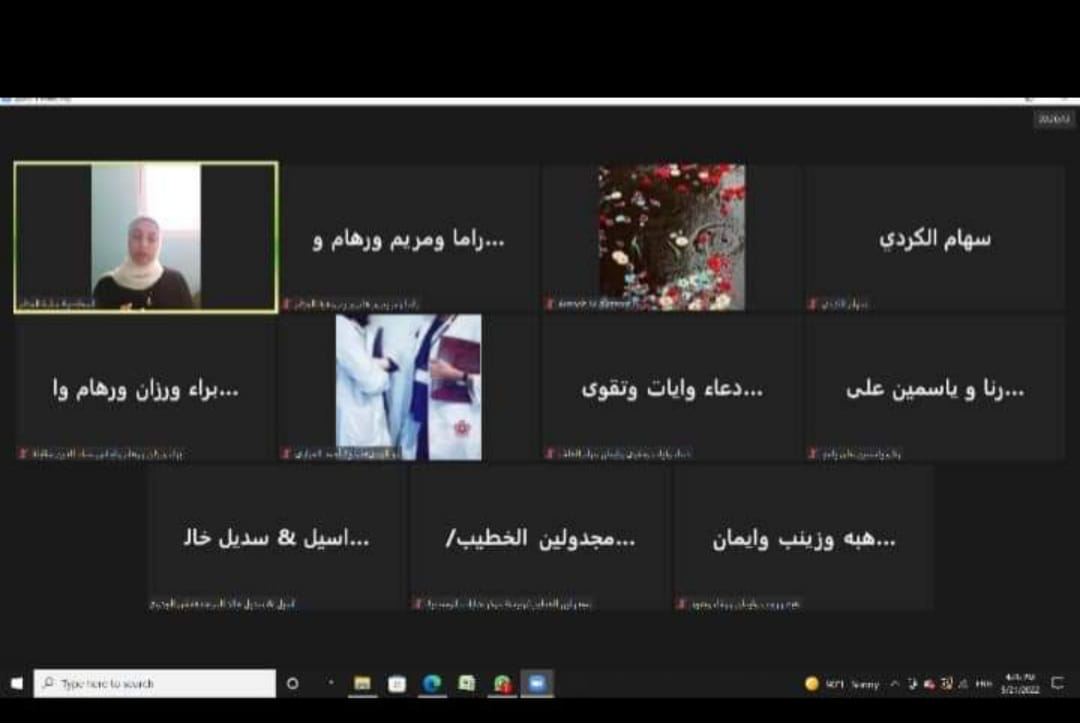
Task: Select the مجدولين الخطيب participant tile
Action: [540, 538]
